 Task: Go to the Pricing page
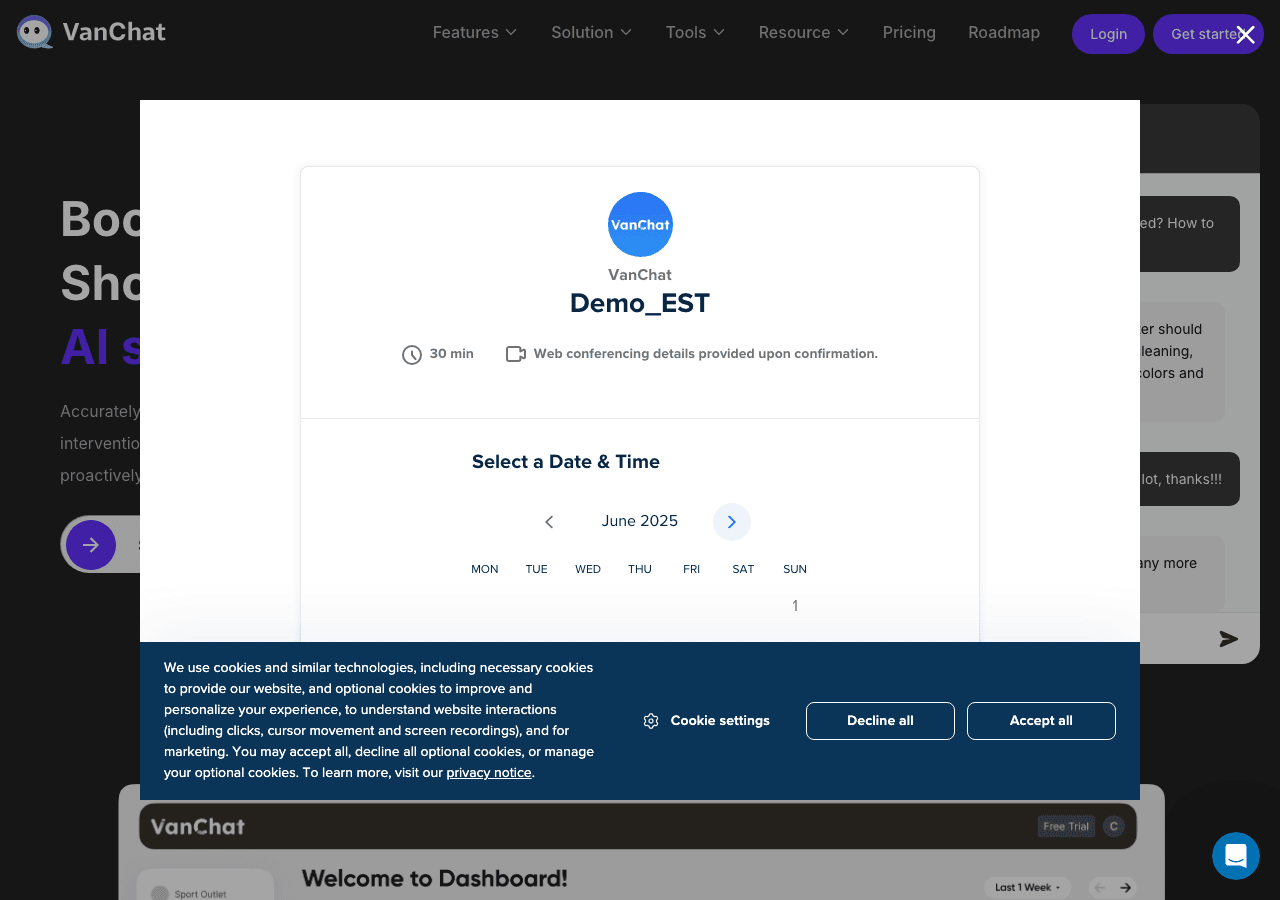909,33
